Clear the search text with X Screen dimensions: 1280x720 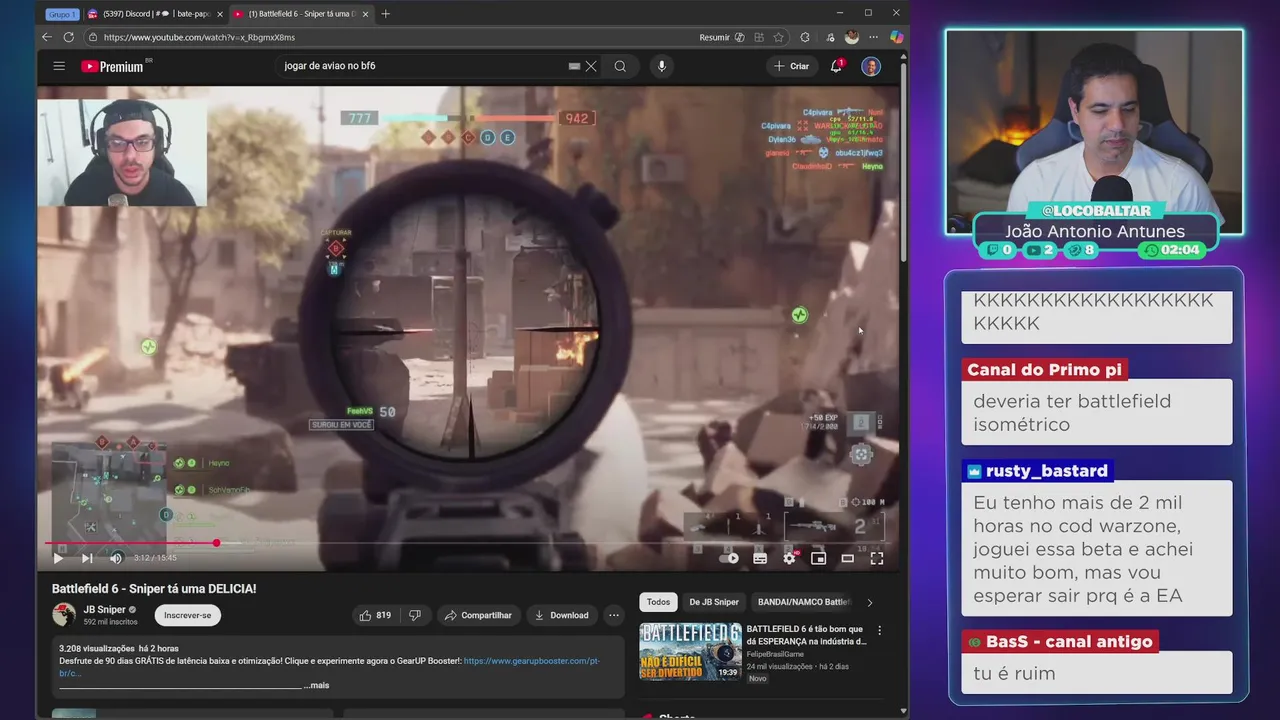point(591,66)
